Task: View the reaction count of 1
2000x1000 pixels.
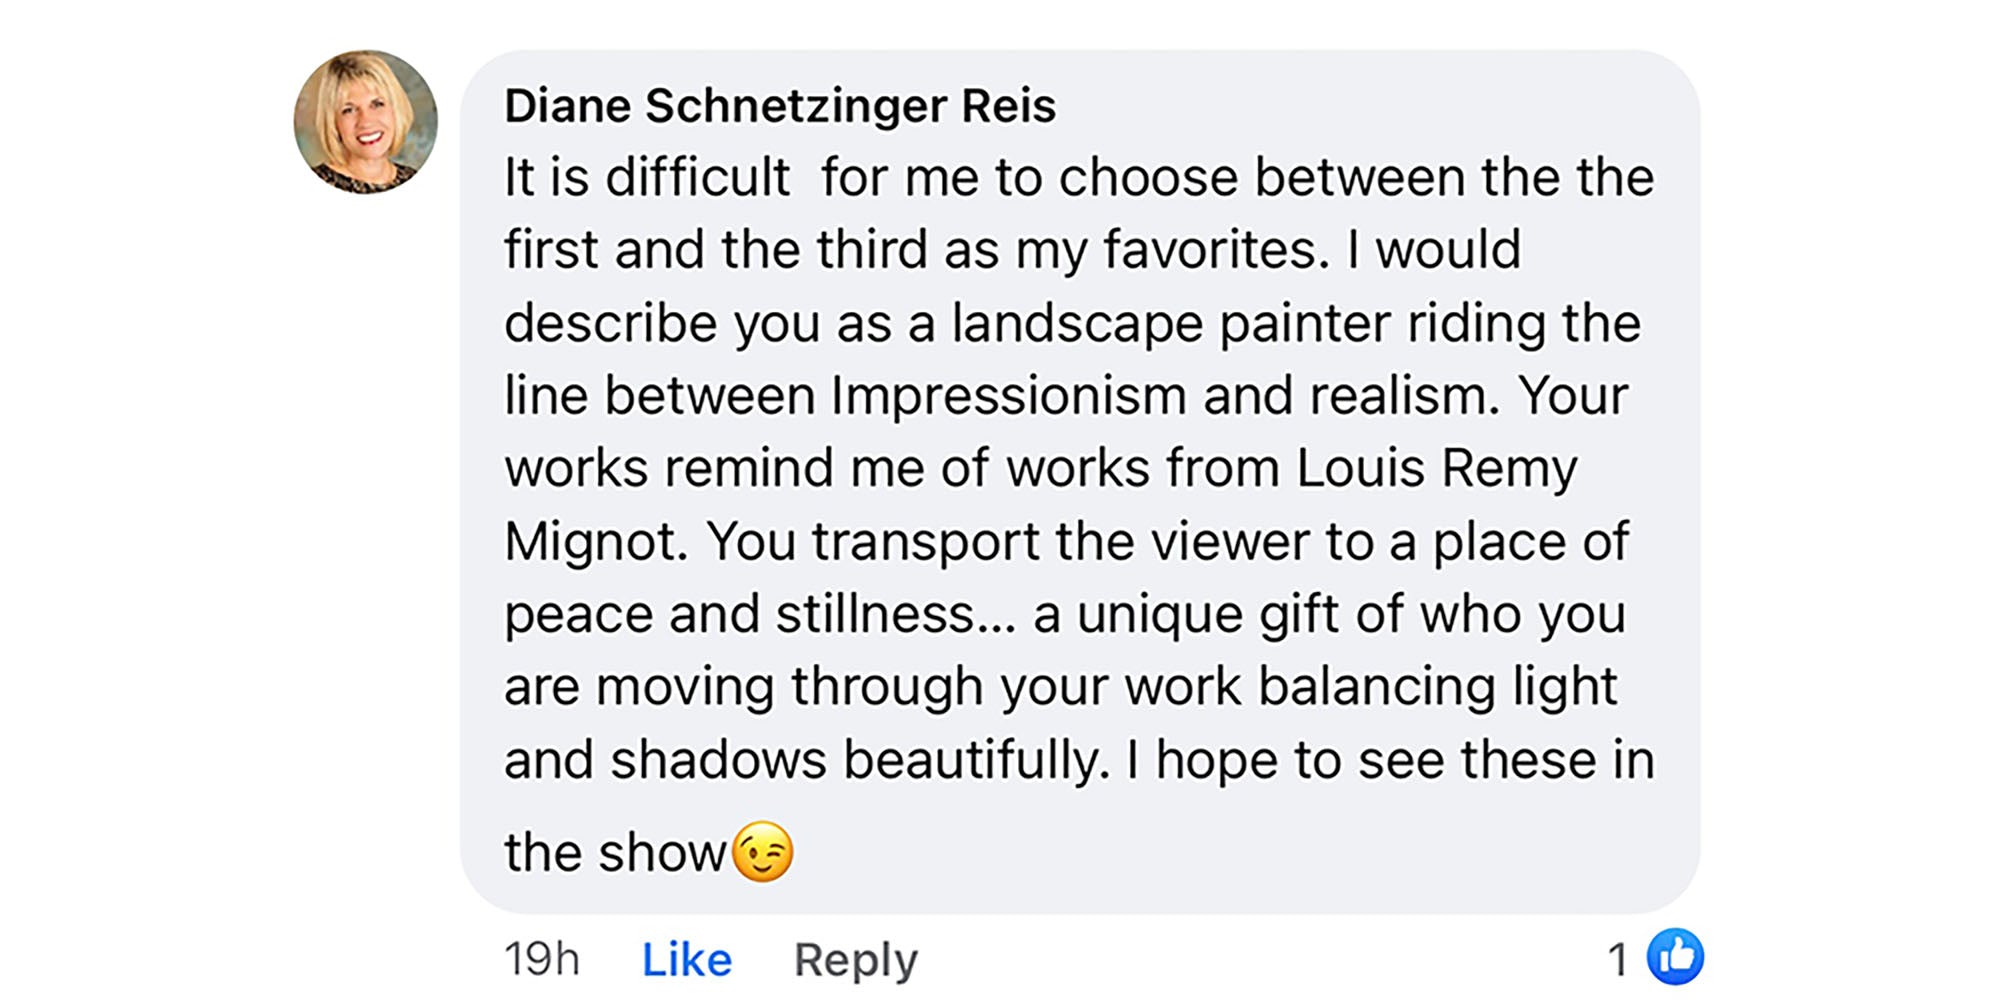Action: (1617, 960)
